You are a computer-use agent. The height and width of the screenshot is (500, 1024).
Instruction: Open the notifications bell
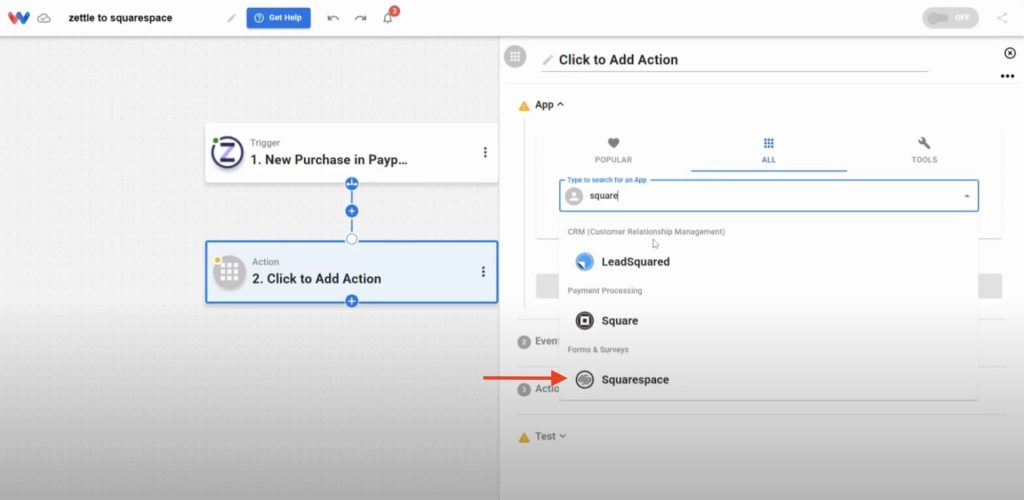(388, 18)
